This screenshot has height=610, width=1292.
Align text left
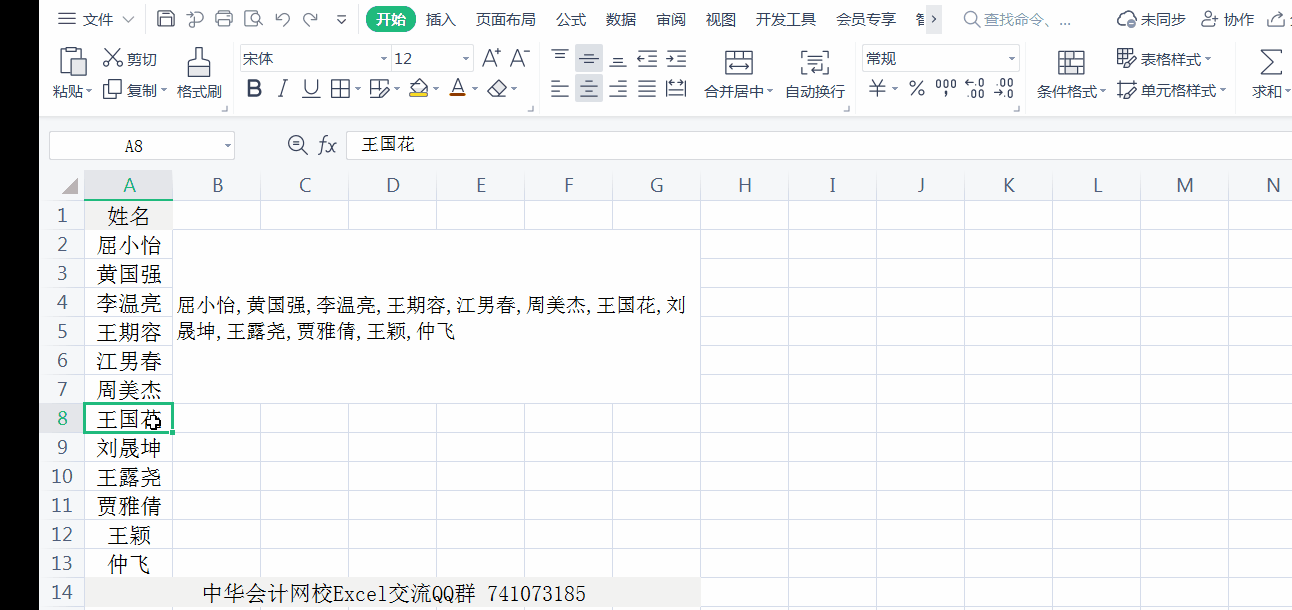pyautogui.click(x=560, y=89)
